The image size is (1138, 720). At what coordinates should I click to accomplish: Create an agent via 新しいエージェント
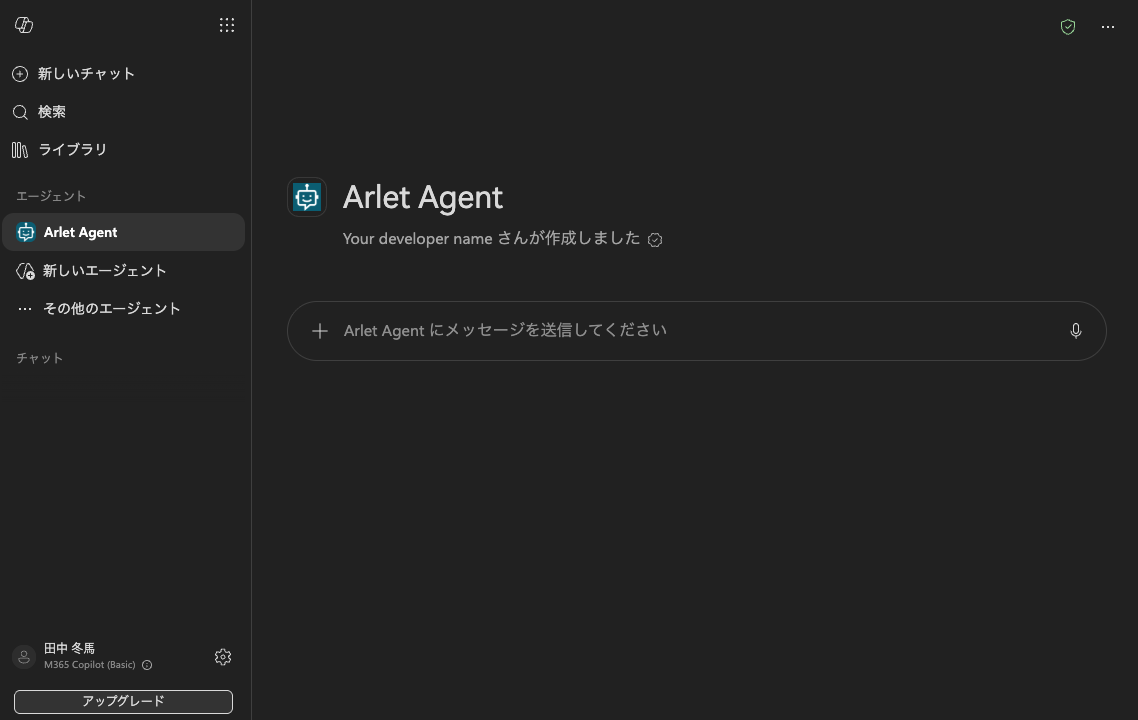pyautogui.click(x=91, y=271)
